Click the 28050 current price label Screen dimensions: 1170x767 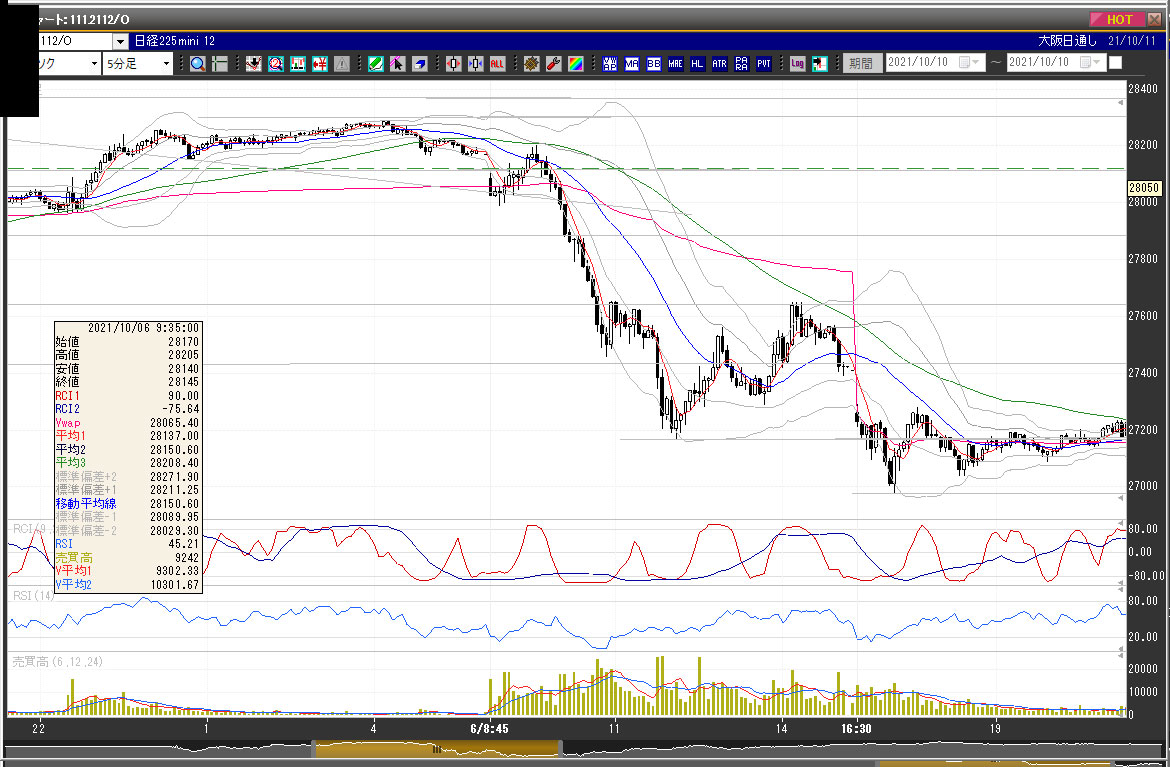coord(1144,188)
